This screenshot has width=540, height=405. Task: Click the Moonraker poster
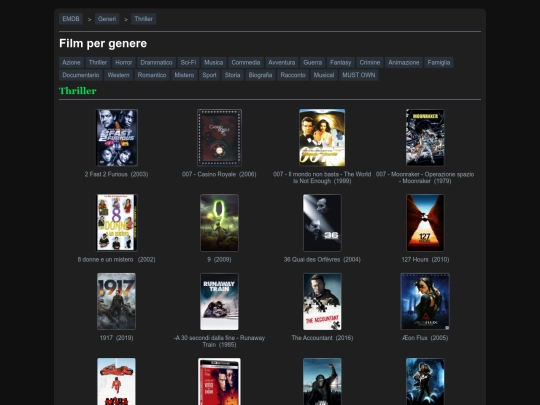[425, 138]
